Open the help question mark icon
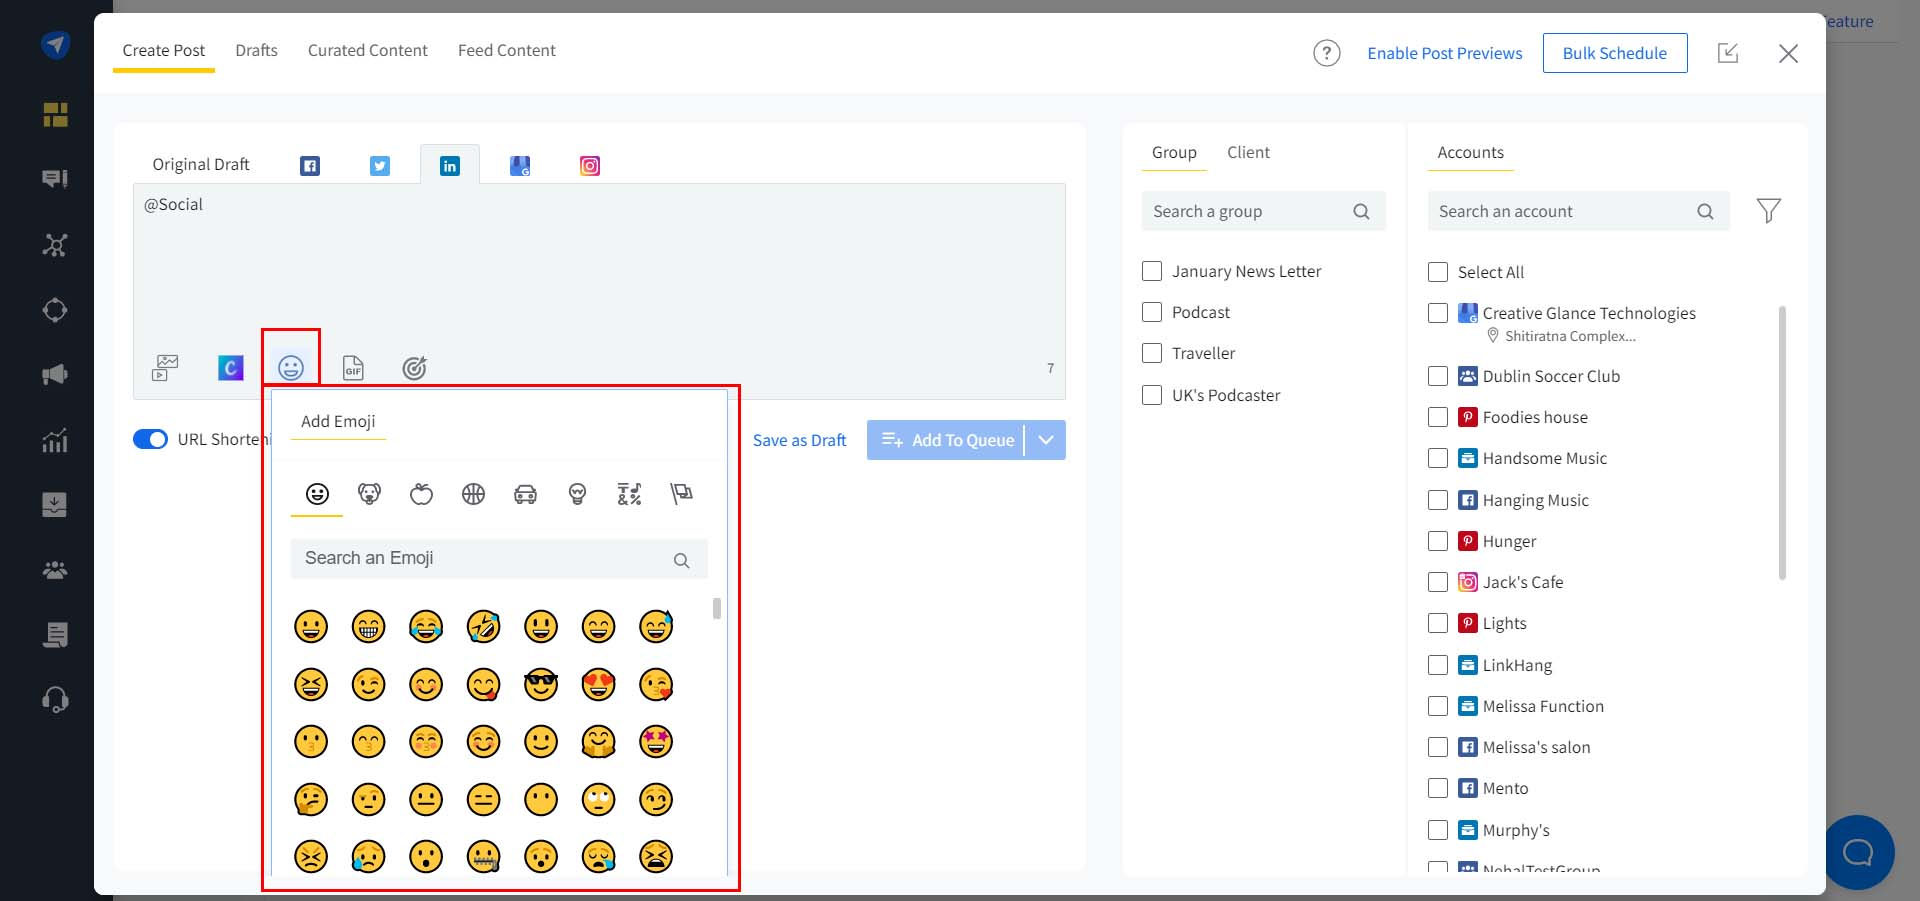1920x901 pixels. (1326, 53)
